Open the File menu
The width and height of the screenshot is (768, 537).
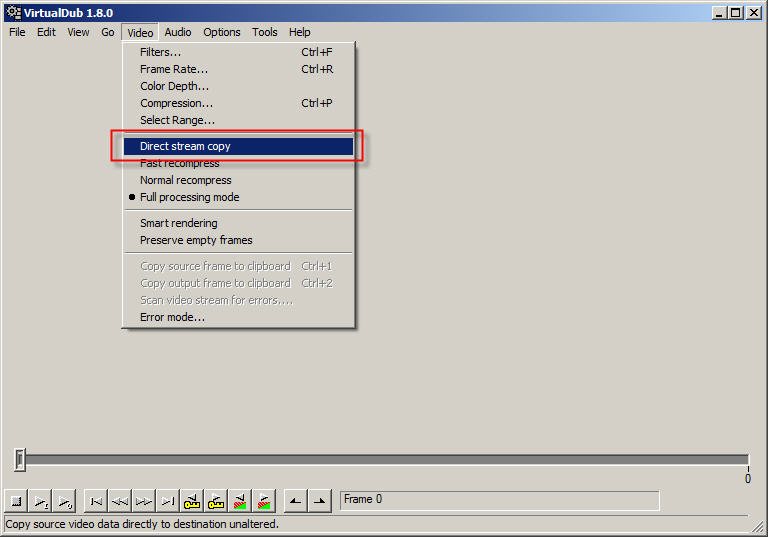[x=17, y=32]
